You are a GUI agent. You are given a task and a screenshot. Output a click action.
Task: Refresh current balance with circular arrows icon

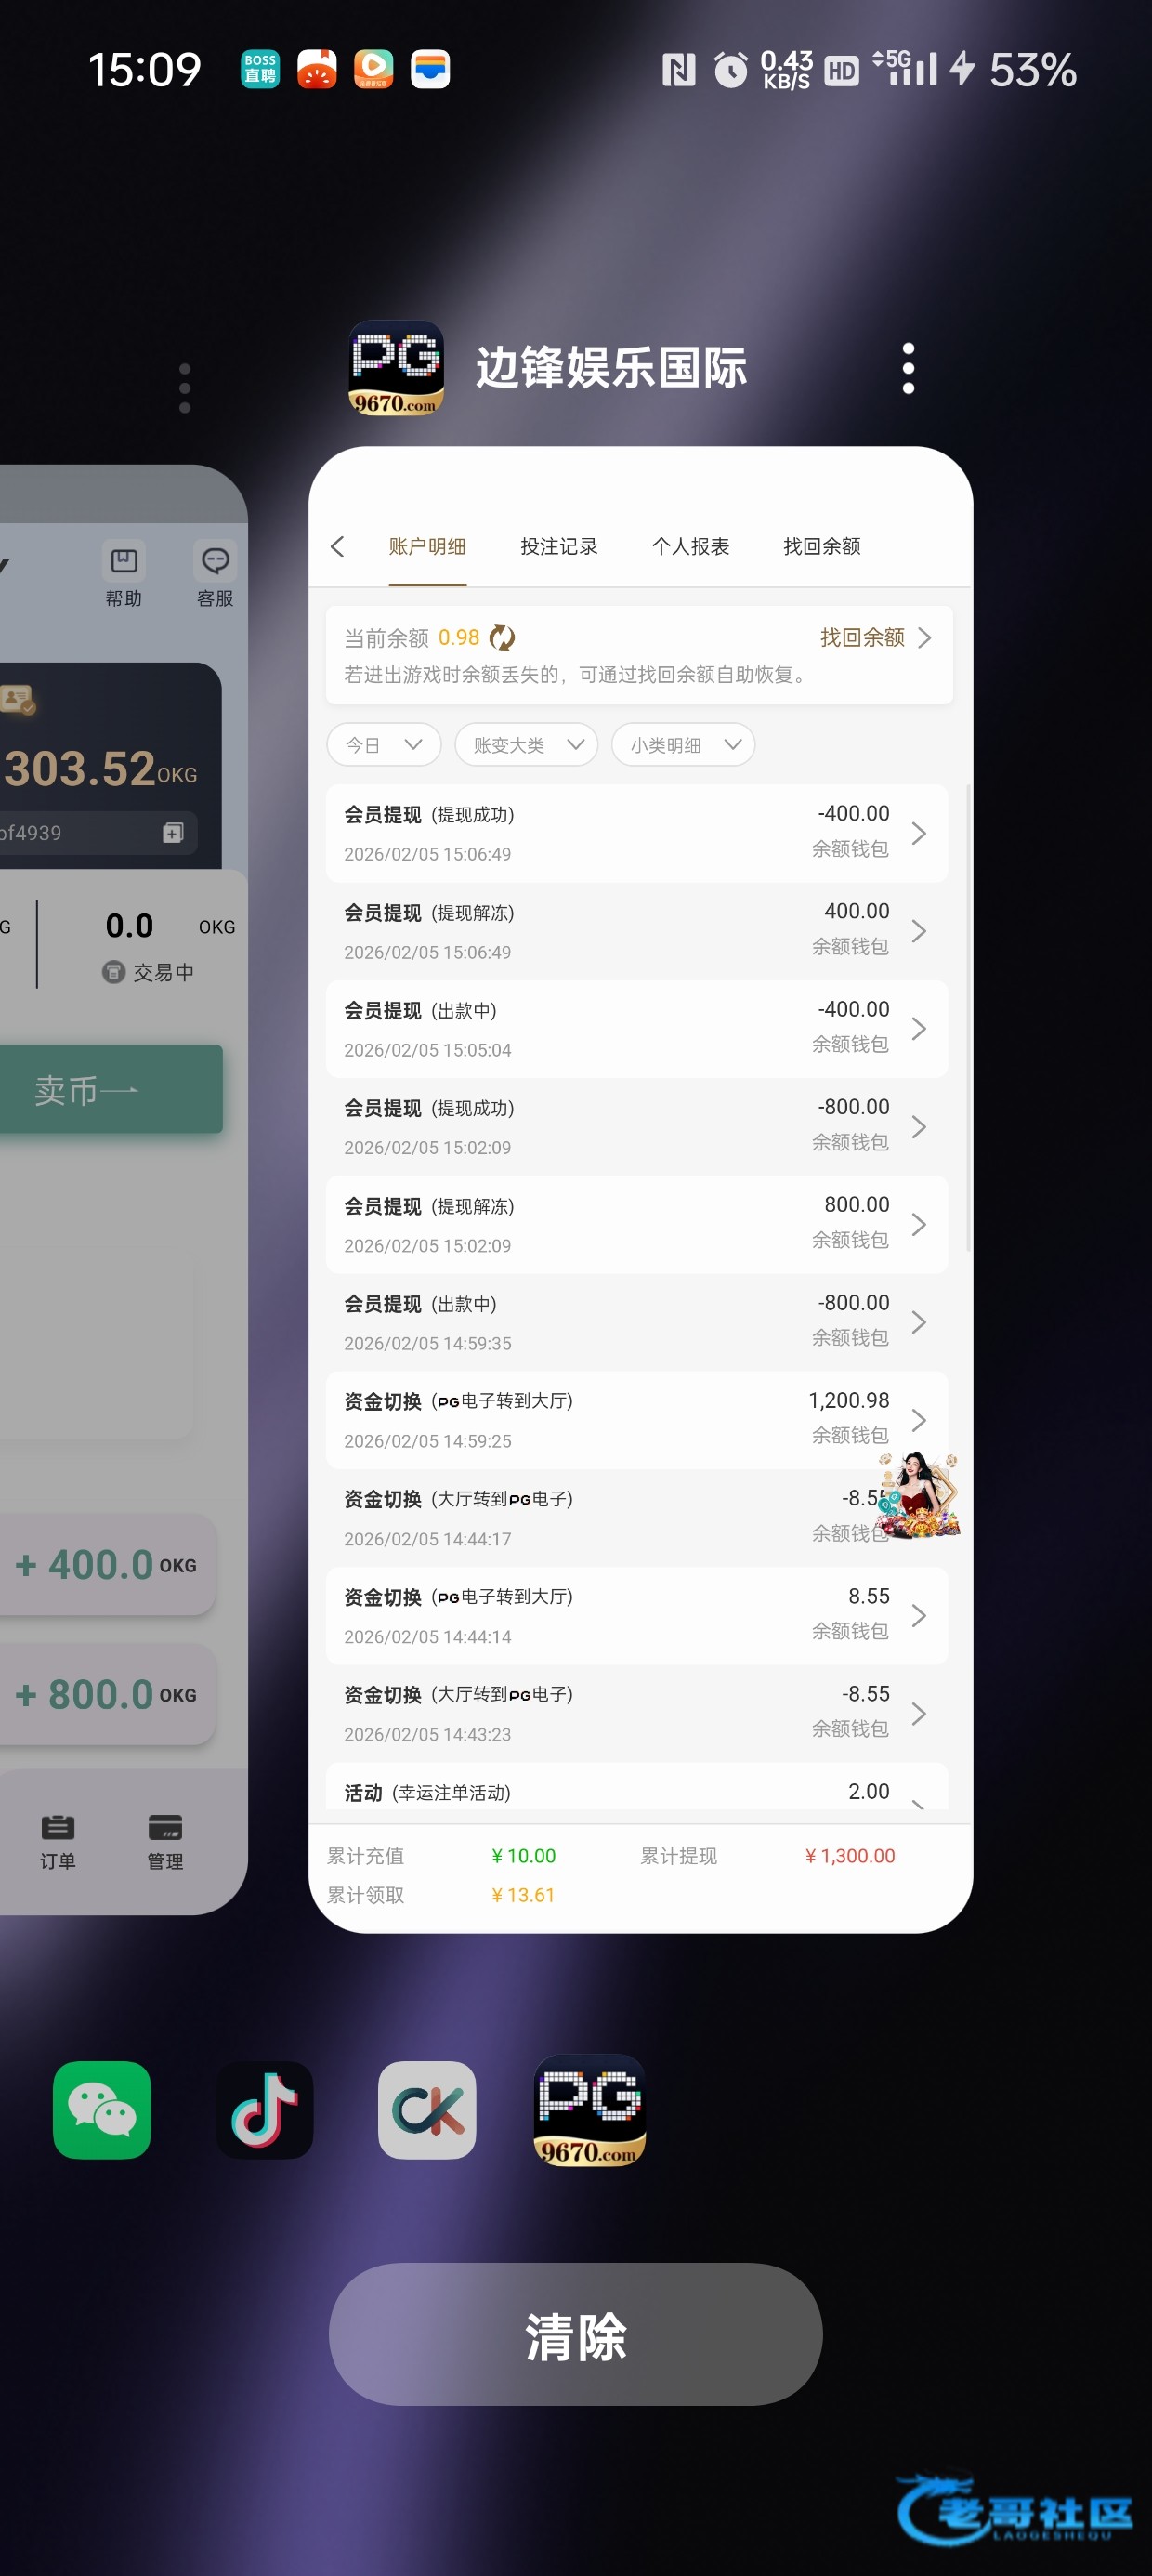pos(502,637)
